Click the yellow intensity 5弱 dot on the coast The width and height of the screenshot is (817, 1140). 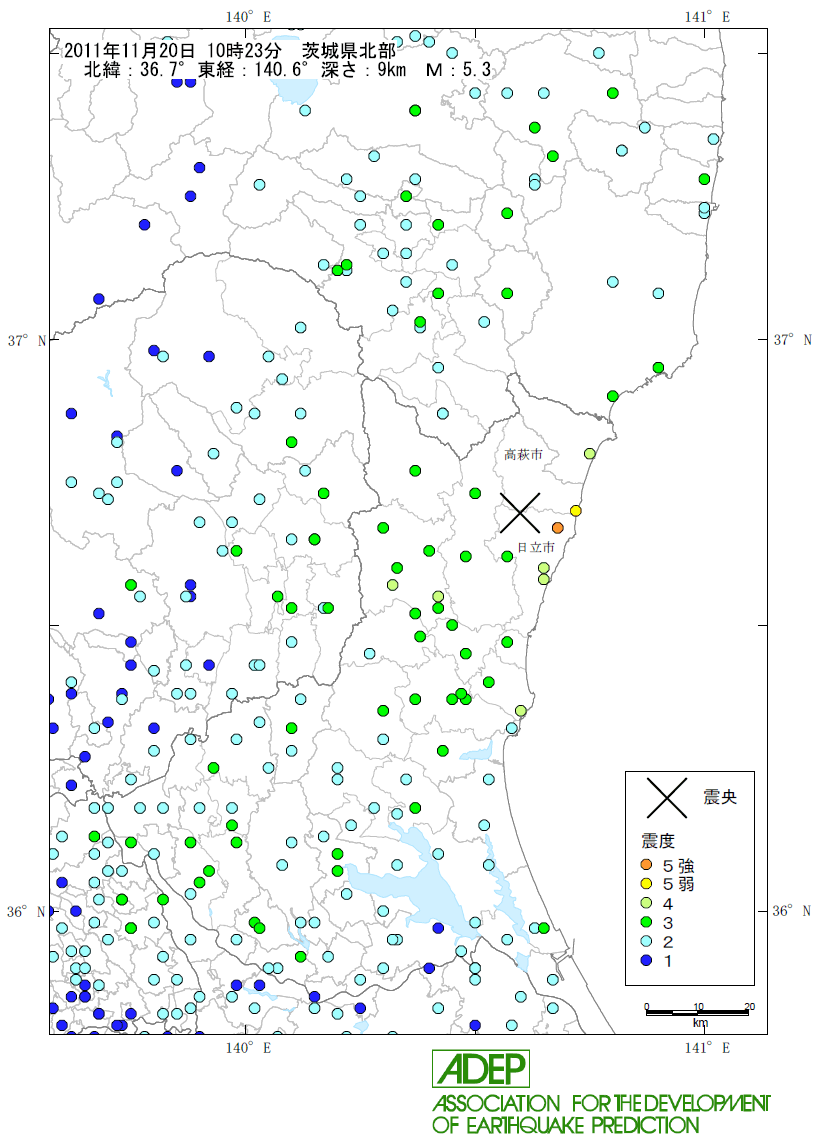[576, 510]
